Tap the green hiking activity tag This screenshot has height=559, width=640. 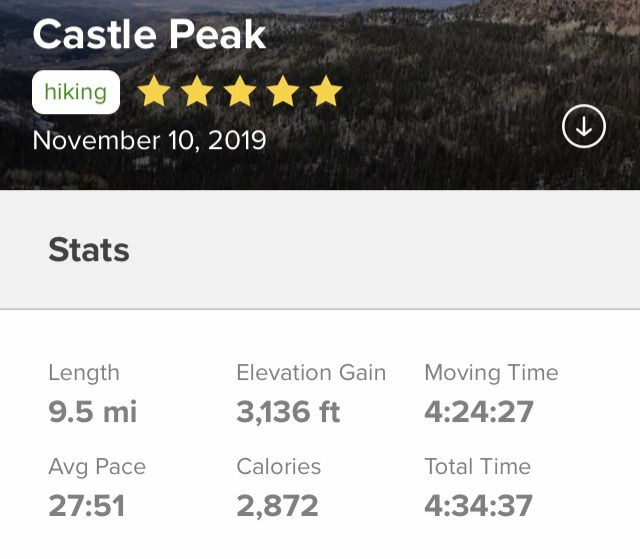tap(76, 92)
